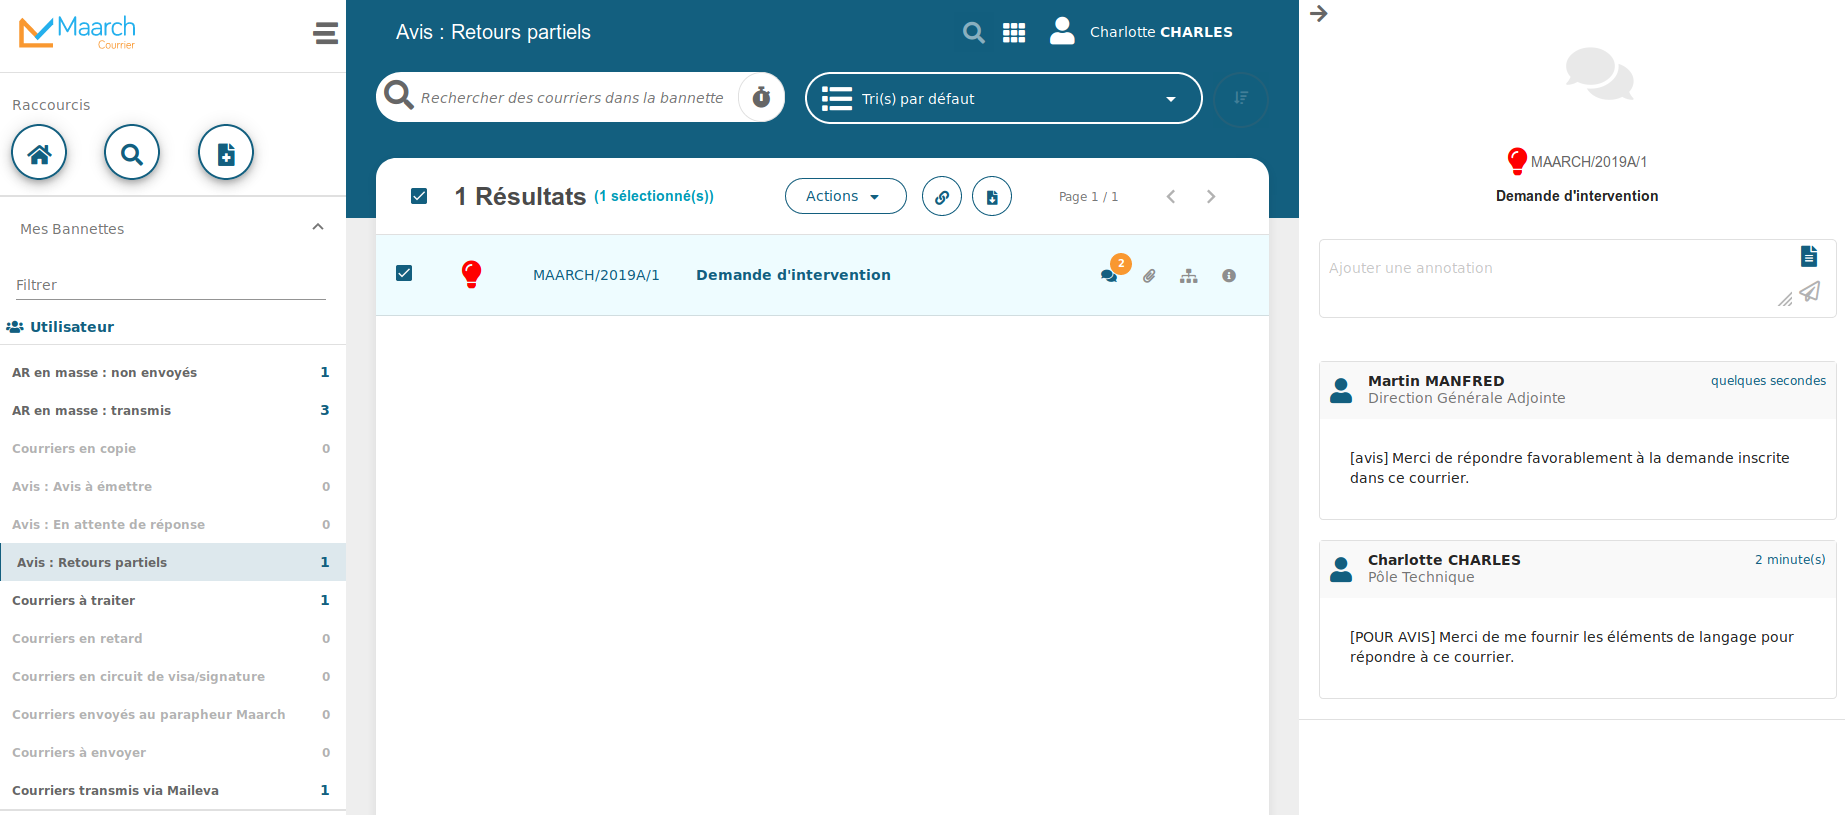Click the Maarch Courrier logo
Screen dimensions: 1845x815
coord(77,32)
